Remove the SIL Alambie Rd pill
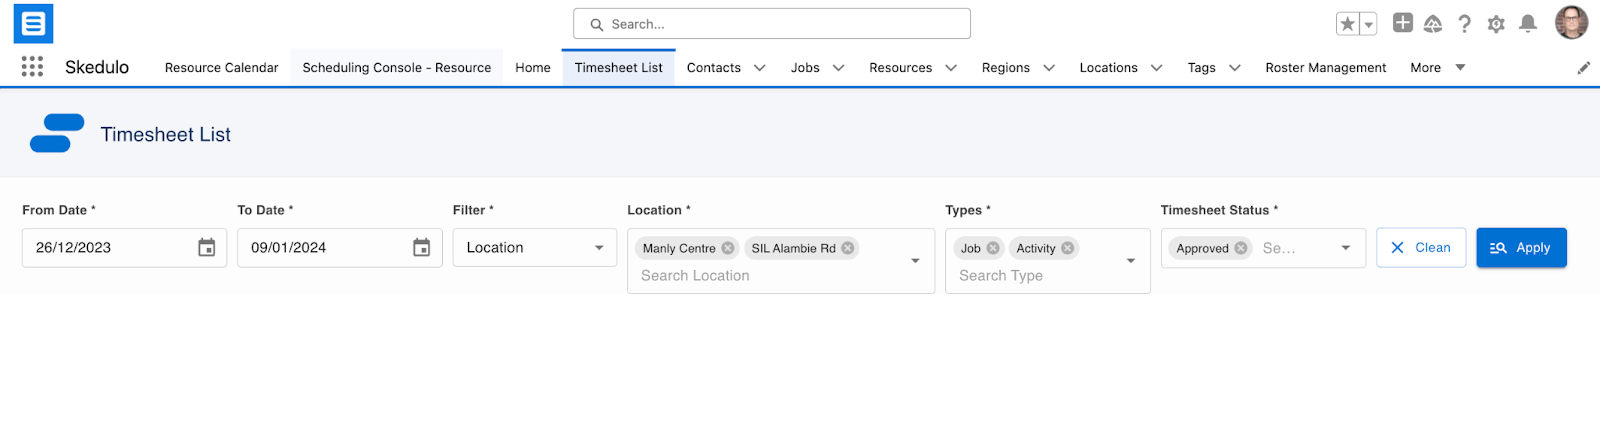The height and width of the screenshot is (438, 1600). pos(848,248)
